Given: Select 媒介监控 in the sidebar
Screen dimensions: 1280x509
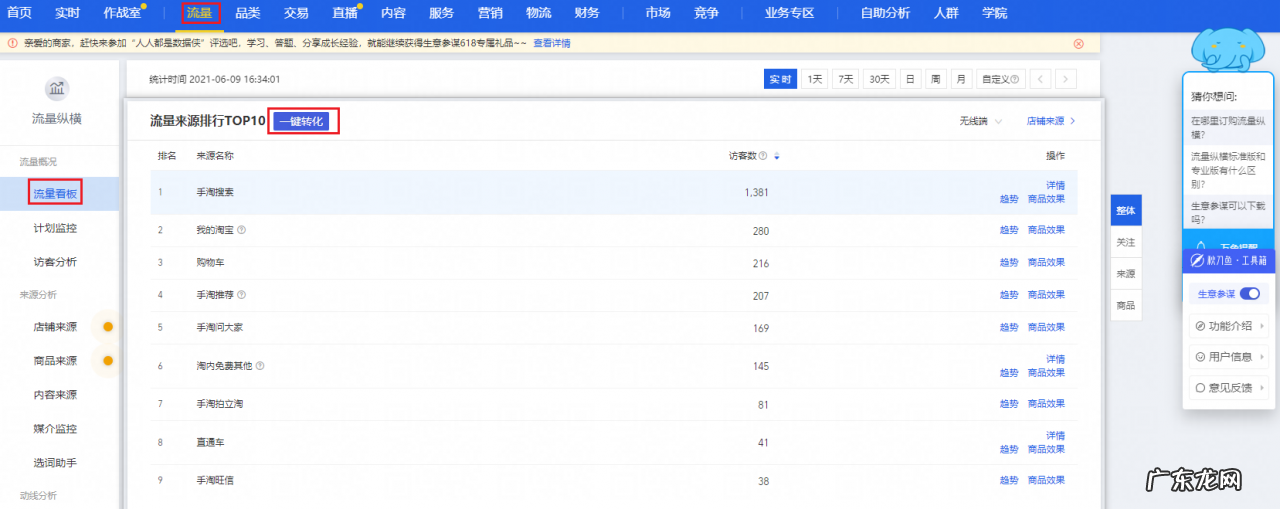Looking at the screenshot, I should pos(55,429).
